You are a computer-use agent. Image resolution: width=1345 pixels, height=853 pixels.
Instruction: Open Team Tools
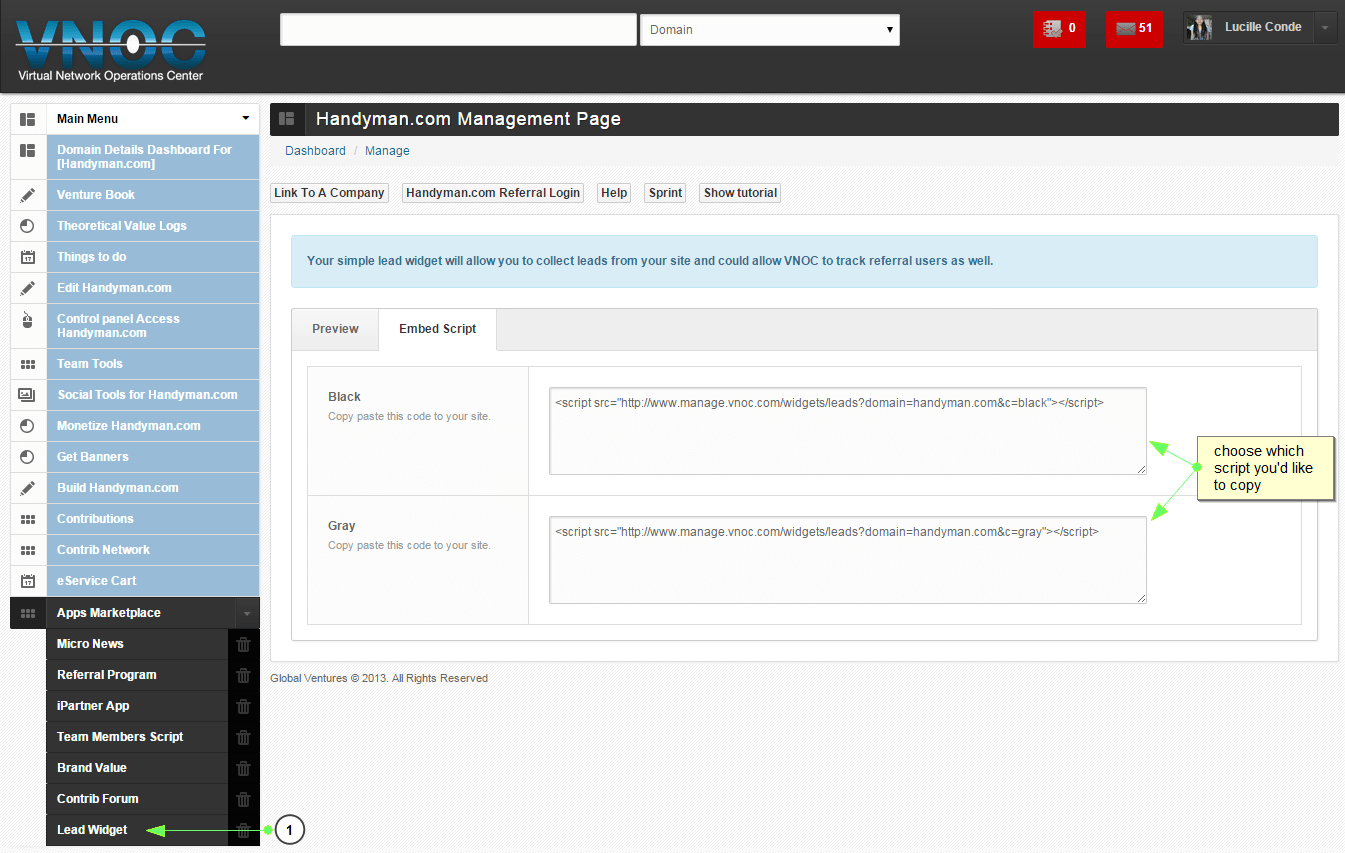(x=153, y=364)
